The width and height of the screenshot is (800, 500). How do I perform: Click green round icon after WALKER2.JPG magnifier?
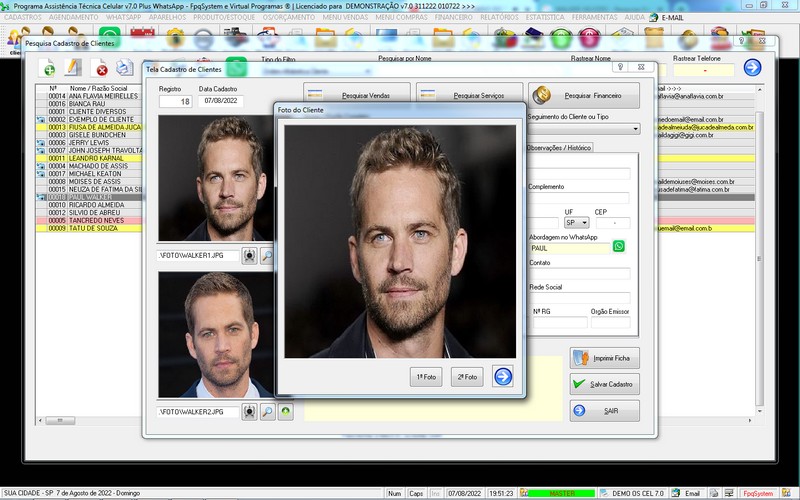[286, 412]
